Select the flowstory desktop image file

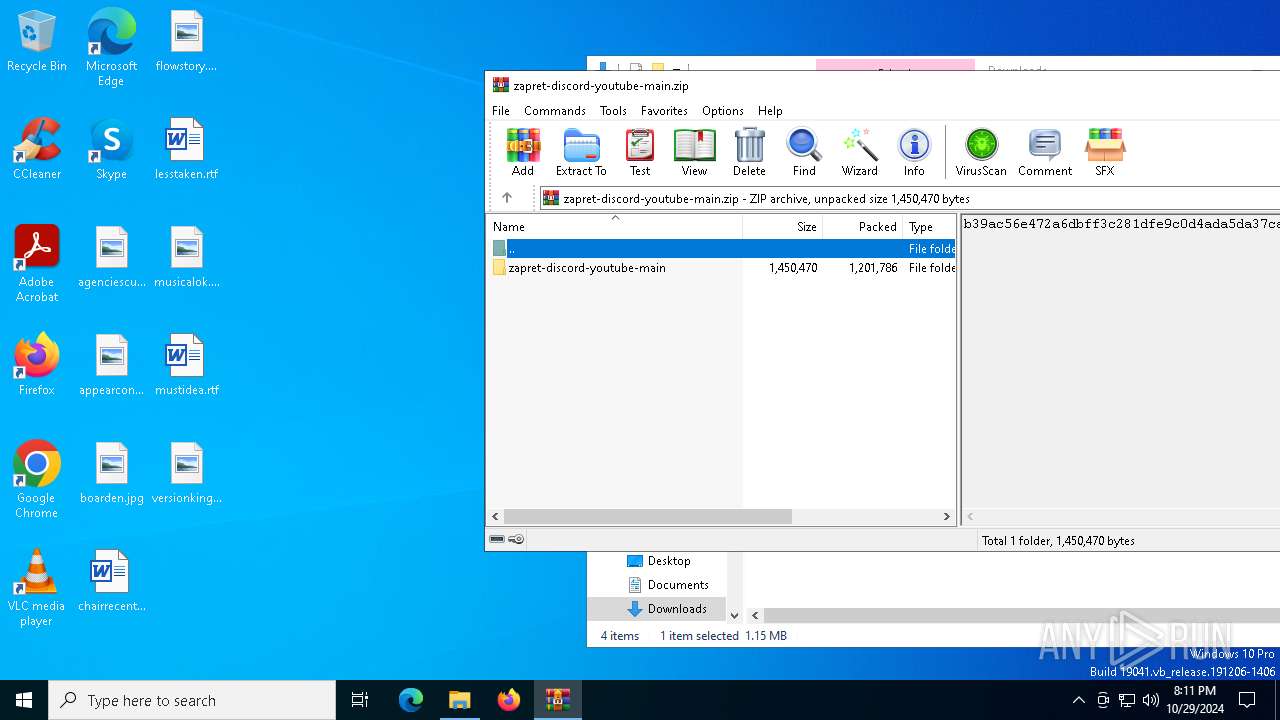click(186, 42)
